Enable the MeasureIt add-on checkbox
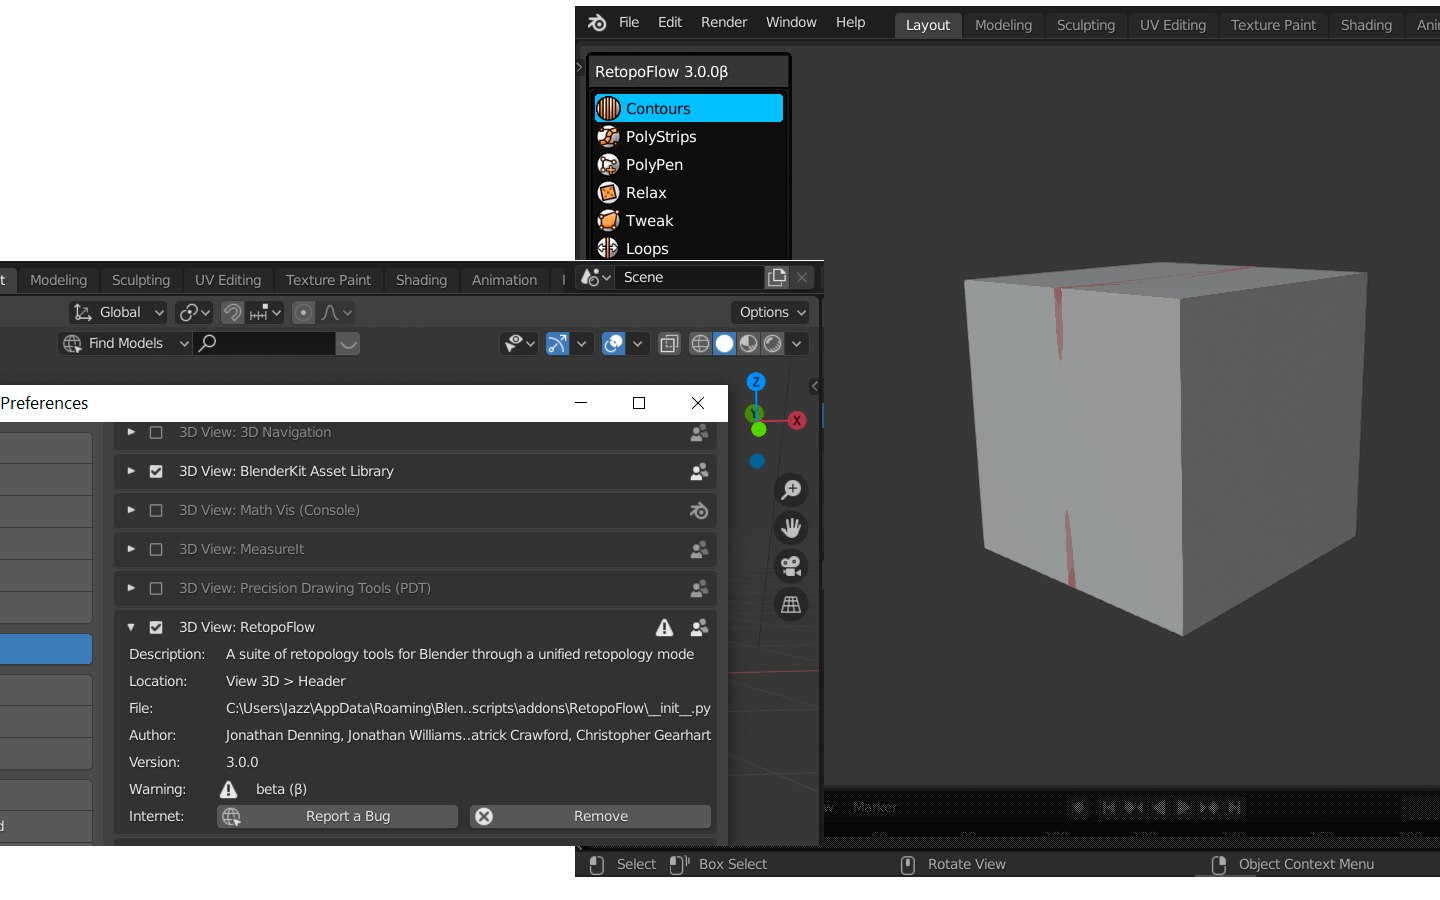 pyautogui.click(x=156, y=549)
